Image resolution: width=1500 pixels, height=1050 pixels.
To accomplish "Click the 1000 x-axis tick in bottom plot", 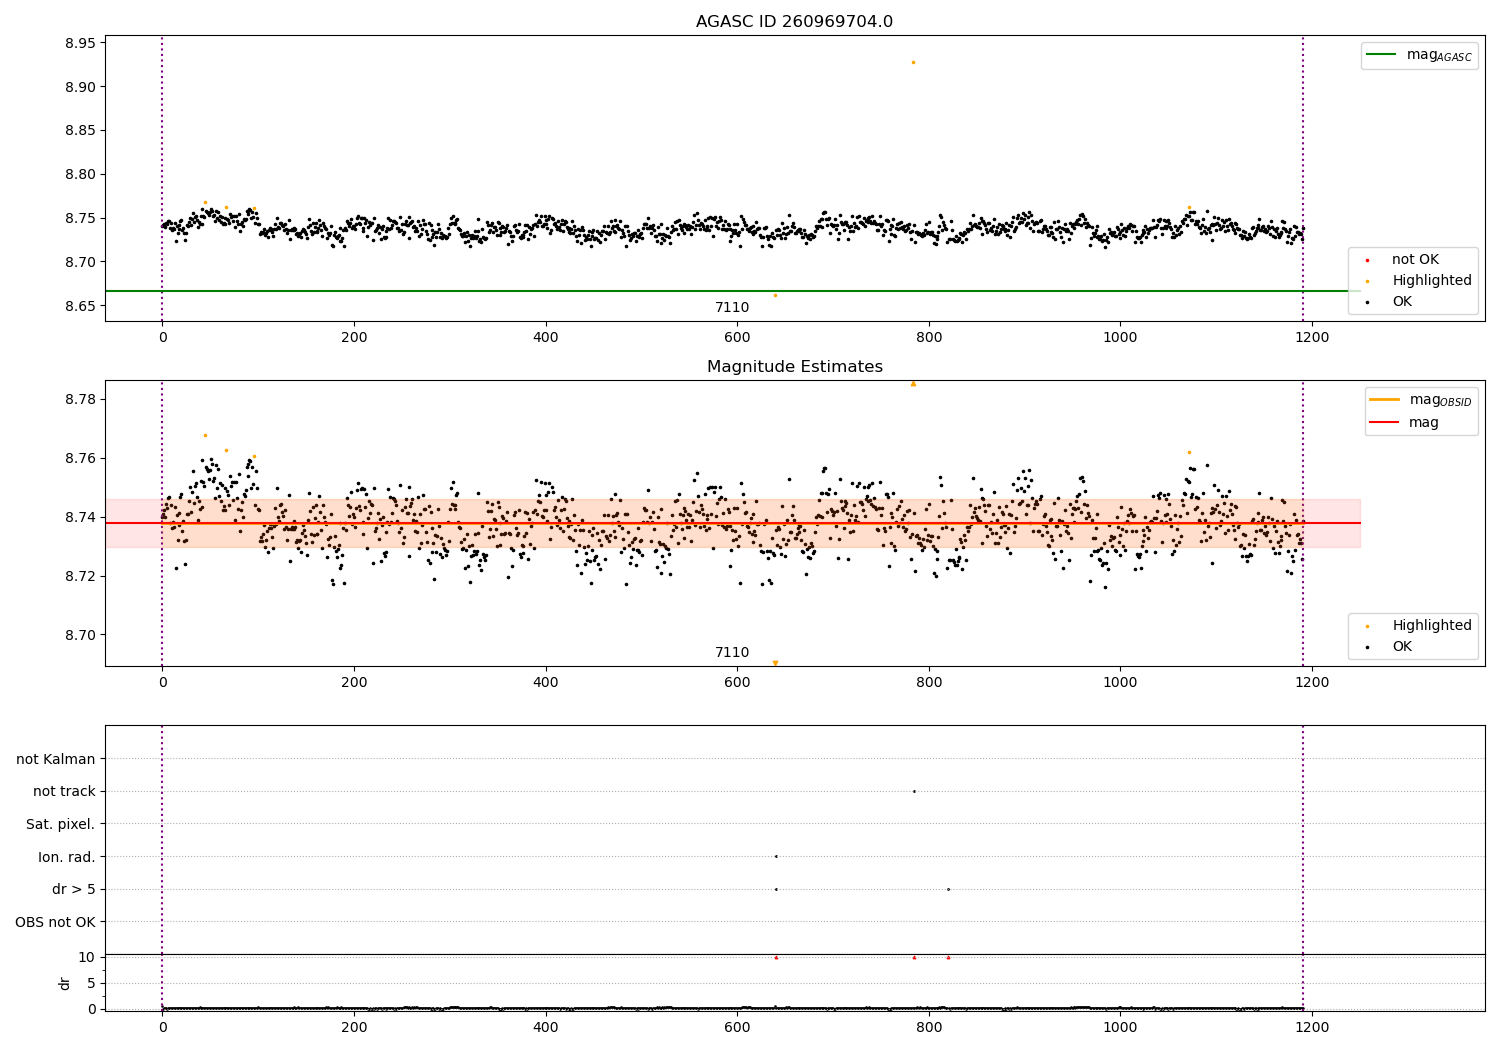I will tap(1120, 1027).
